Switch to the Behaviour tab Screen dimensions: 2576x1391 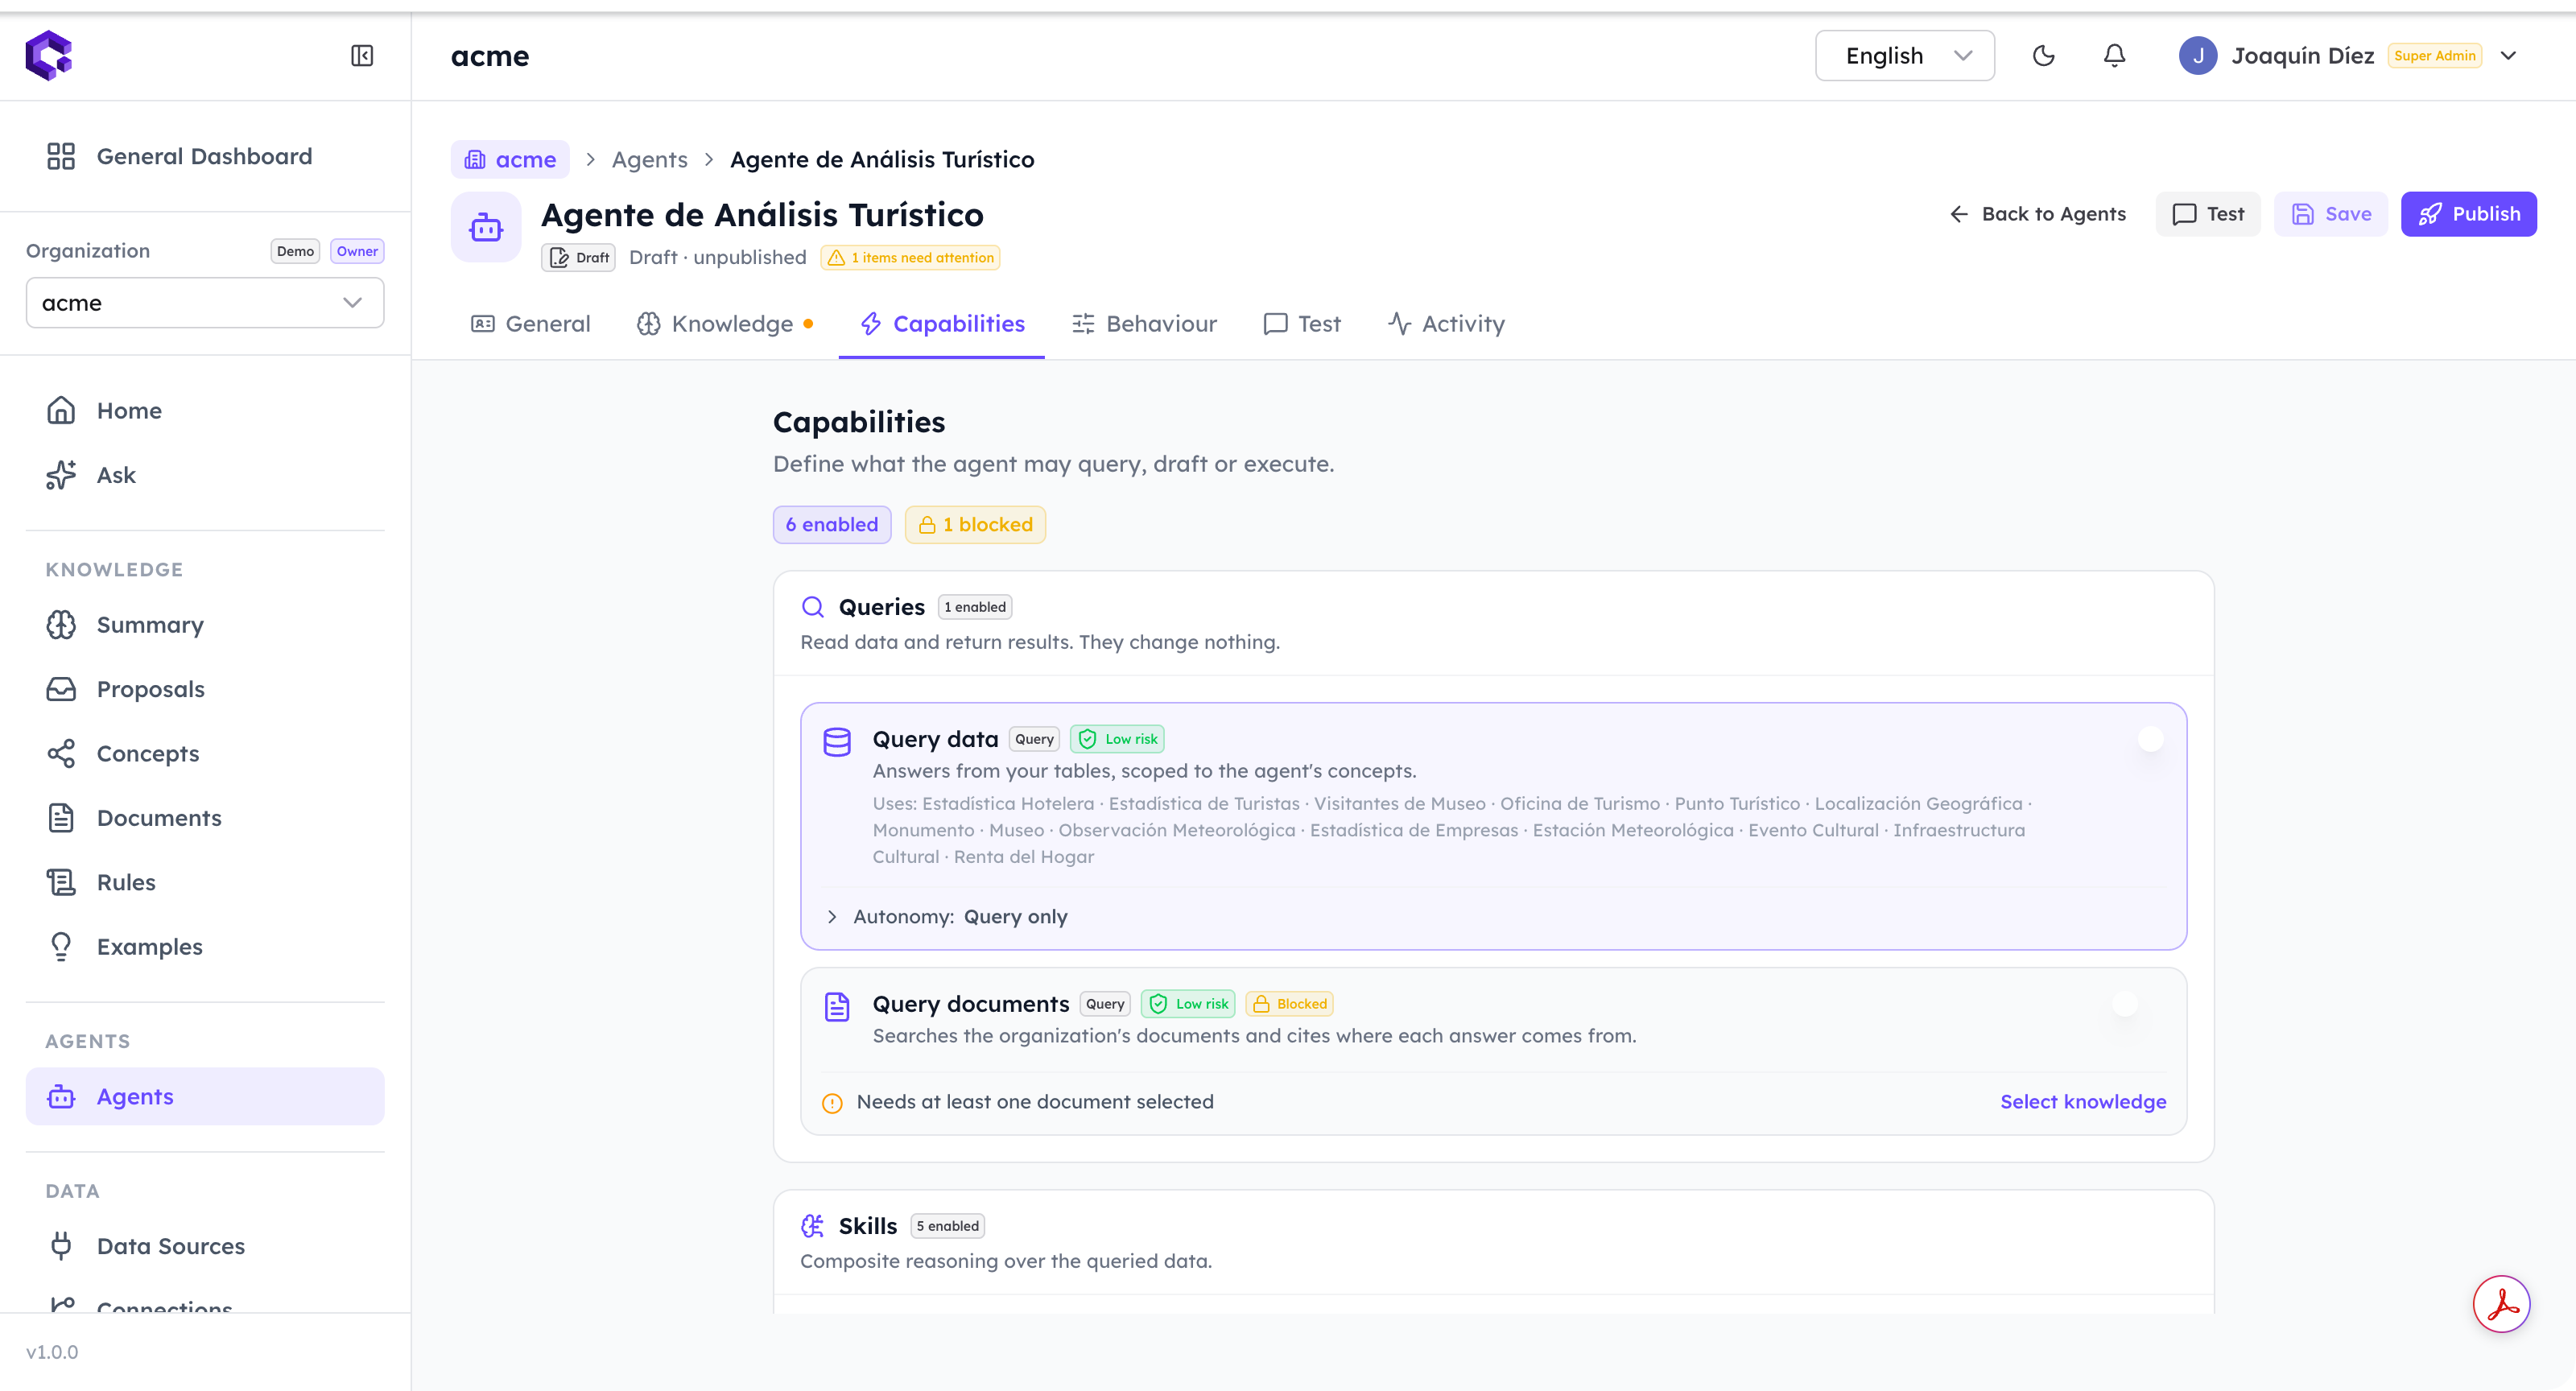[1144, 324]
